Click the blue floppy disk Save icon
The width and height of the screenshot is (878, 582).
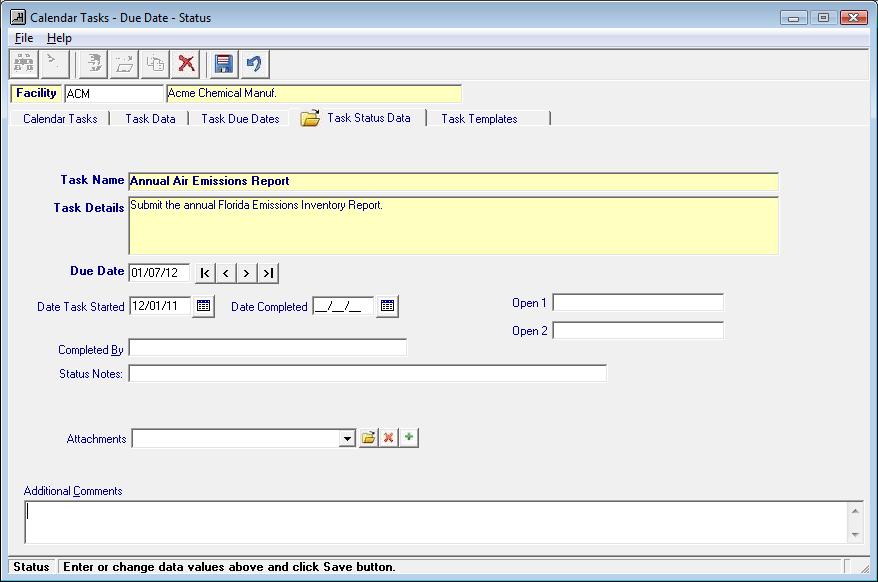(x=223, y=64)
